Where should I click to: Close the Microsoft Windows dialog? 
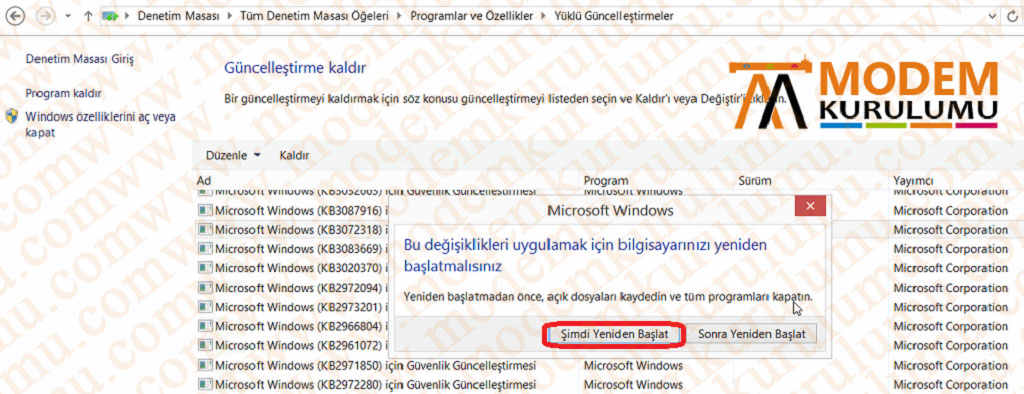tap(810, 206)
